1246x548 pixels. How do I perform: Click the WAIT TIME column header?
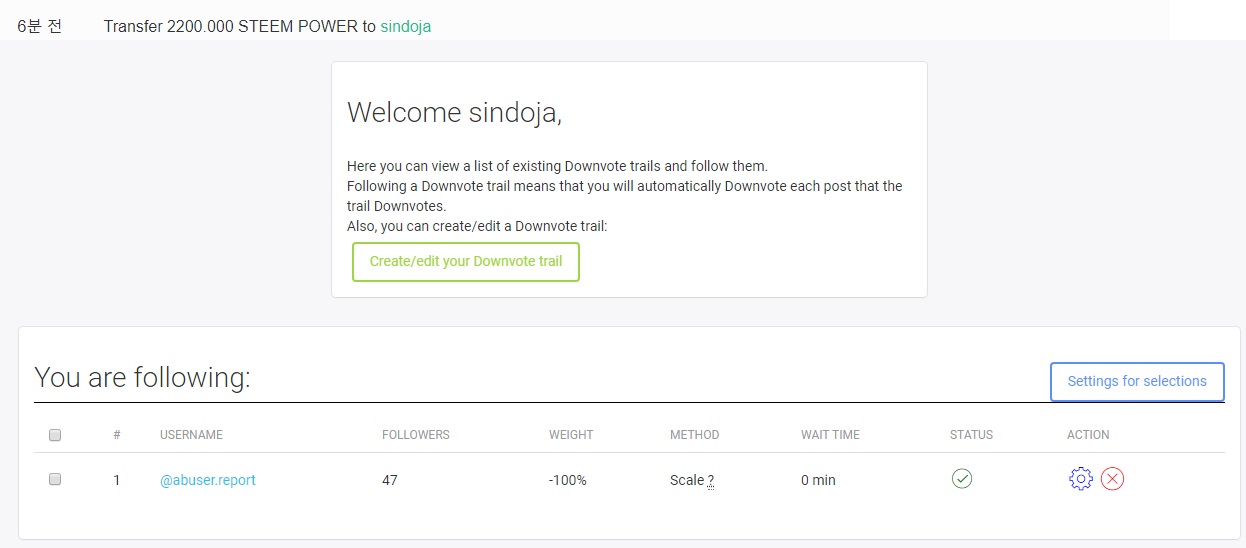(830, 435)
